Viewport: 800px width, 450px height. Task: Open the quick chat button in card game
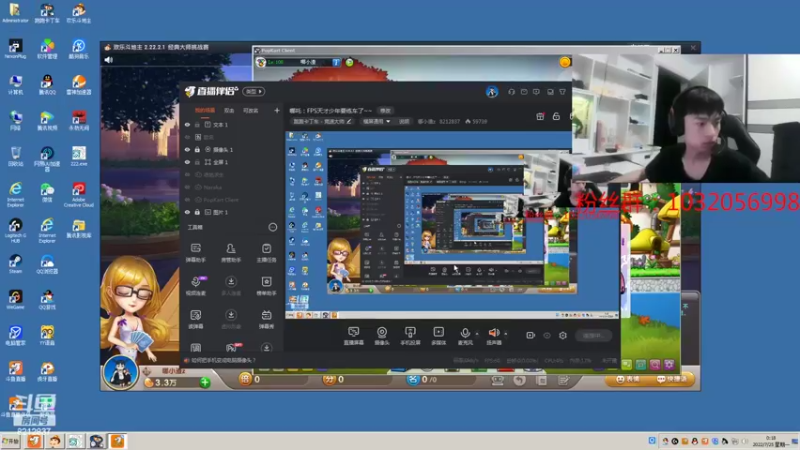pyautogui.click(x=673, y=379)
